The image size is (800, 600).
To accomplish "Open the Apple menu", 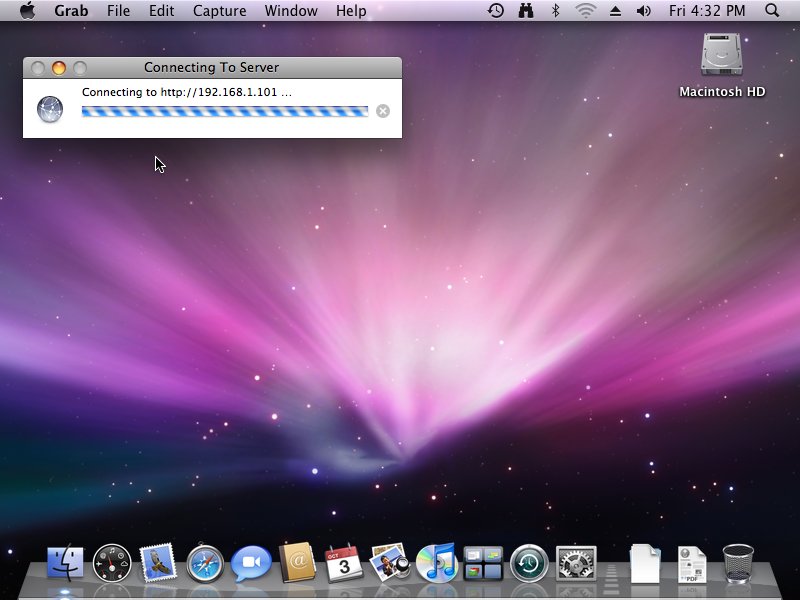I will (27, 11).
